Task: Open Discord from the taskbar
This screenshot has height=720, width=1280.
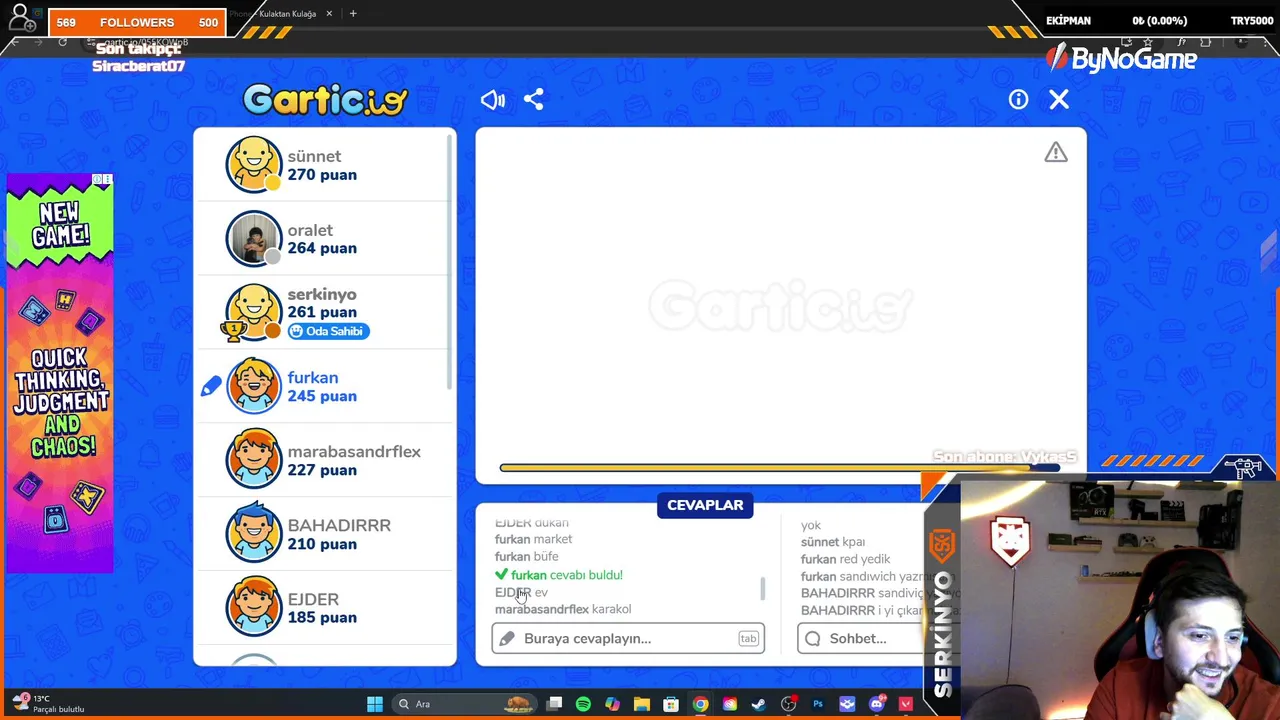Action: 877,704
